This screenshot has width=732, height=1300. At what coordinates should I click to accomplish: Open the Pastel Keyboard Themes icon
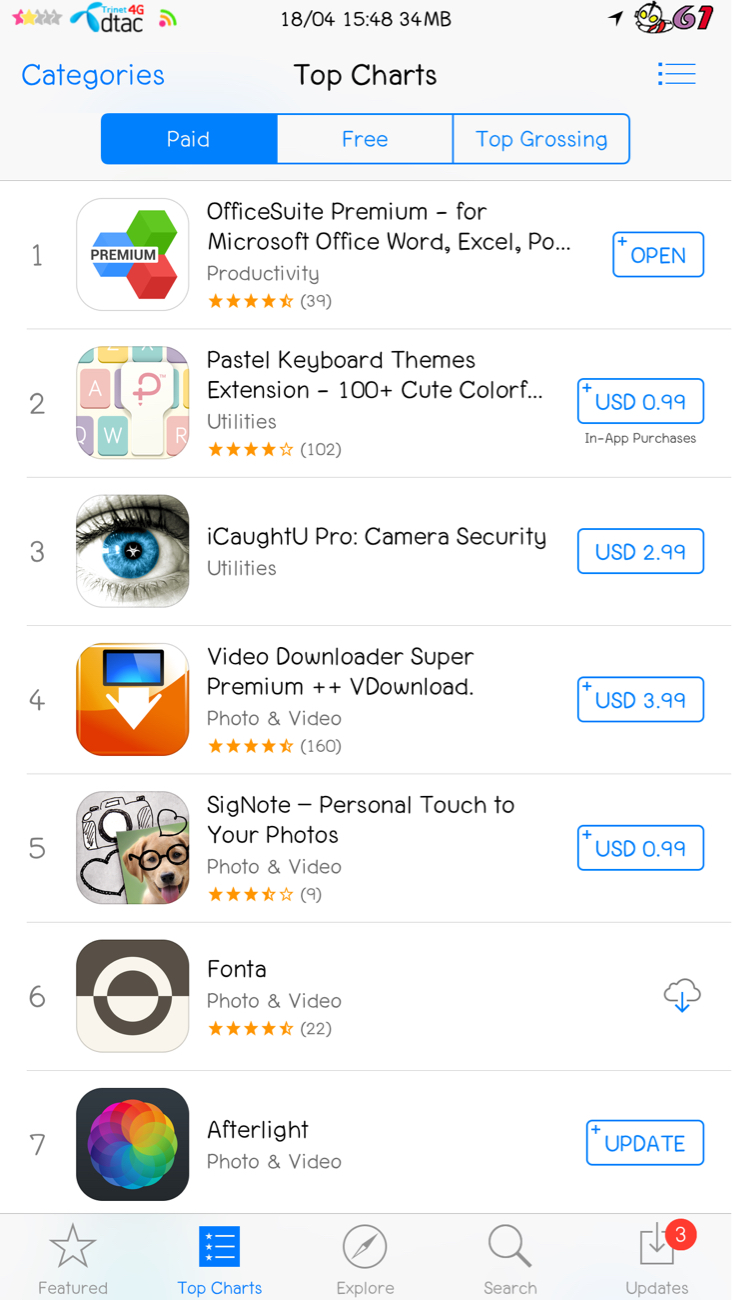coord(133,402)
